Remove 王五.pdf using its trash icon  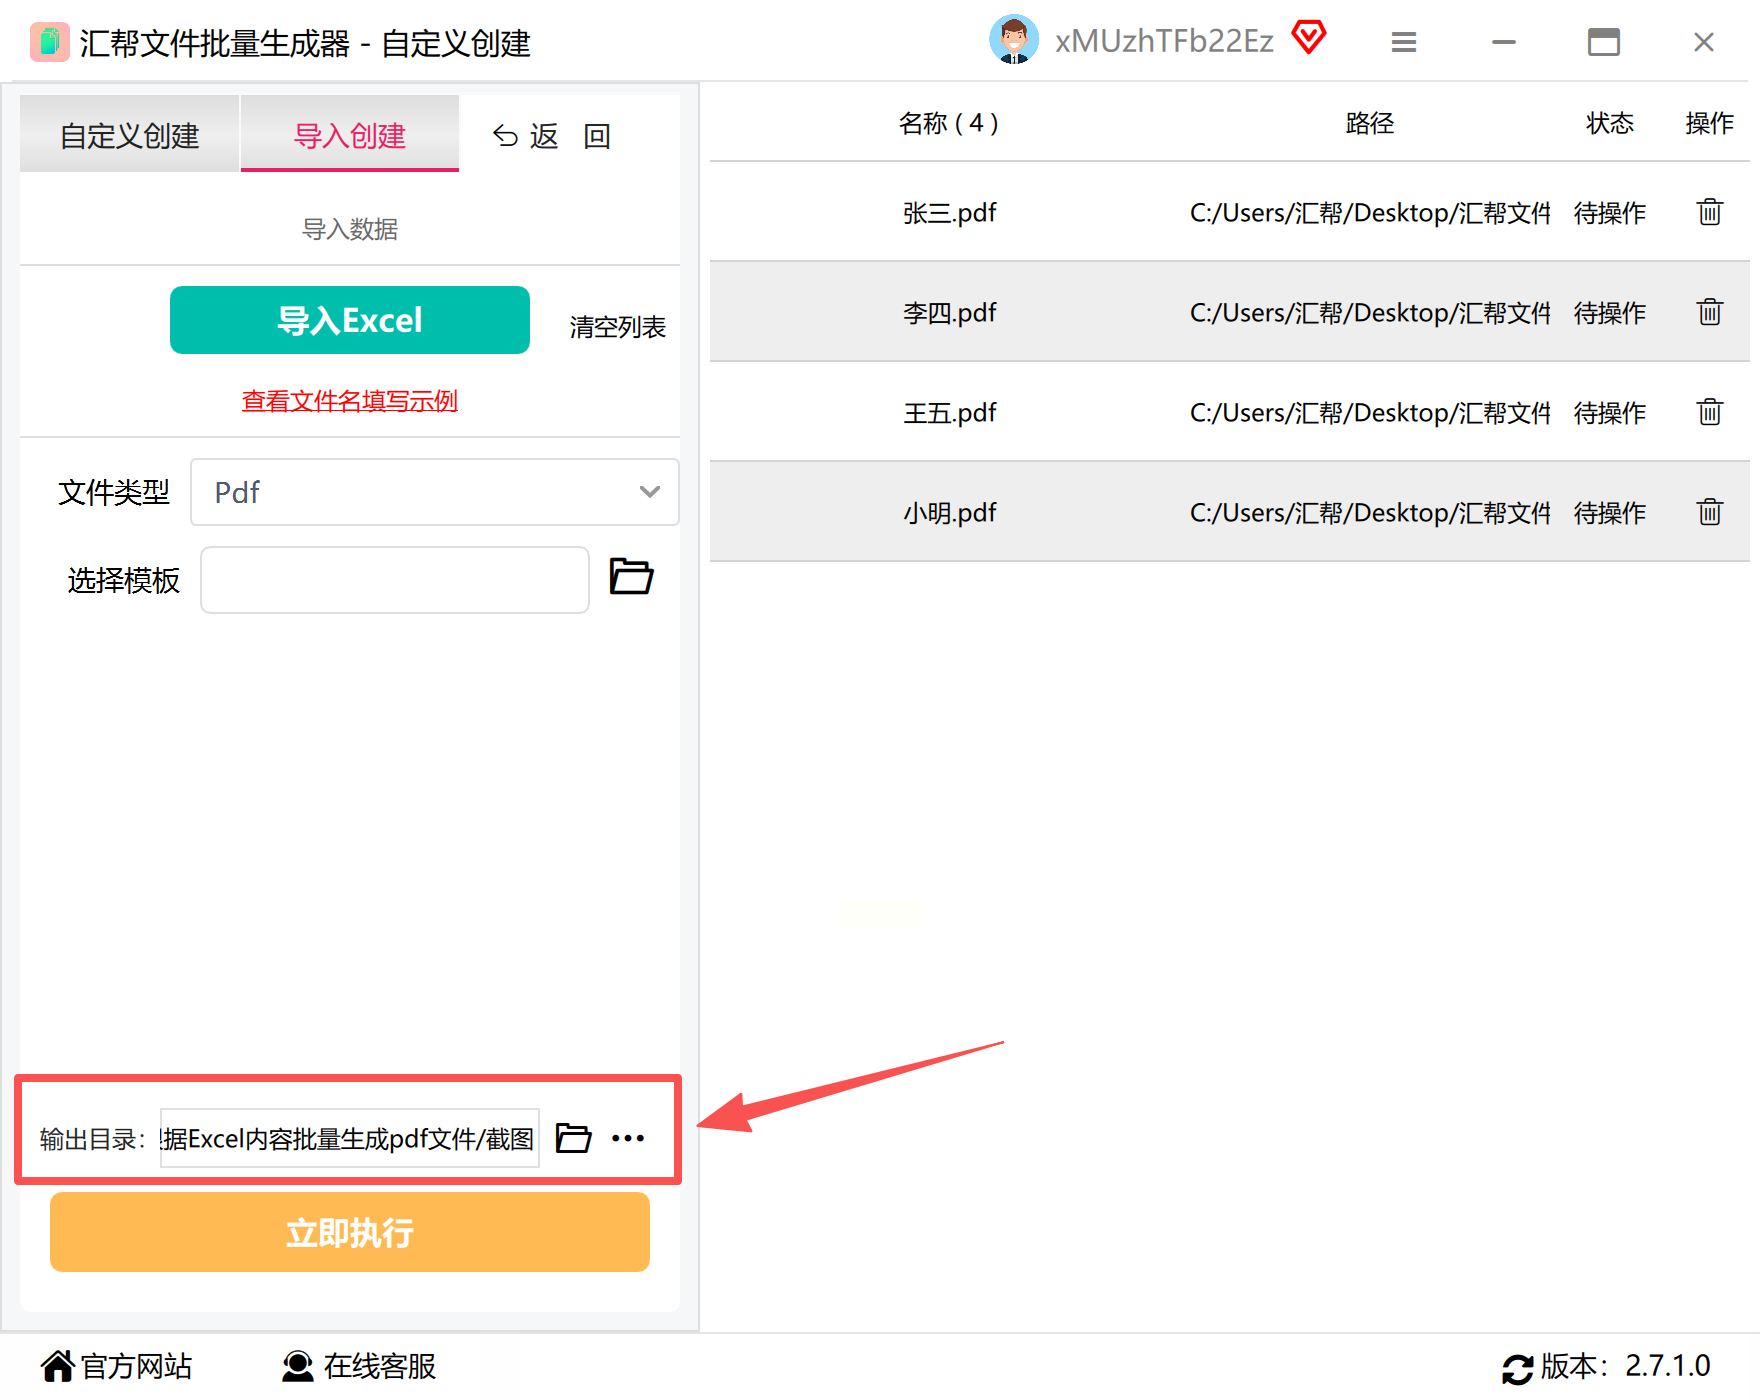click(x=1709, y=412)
